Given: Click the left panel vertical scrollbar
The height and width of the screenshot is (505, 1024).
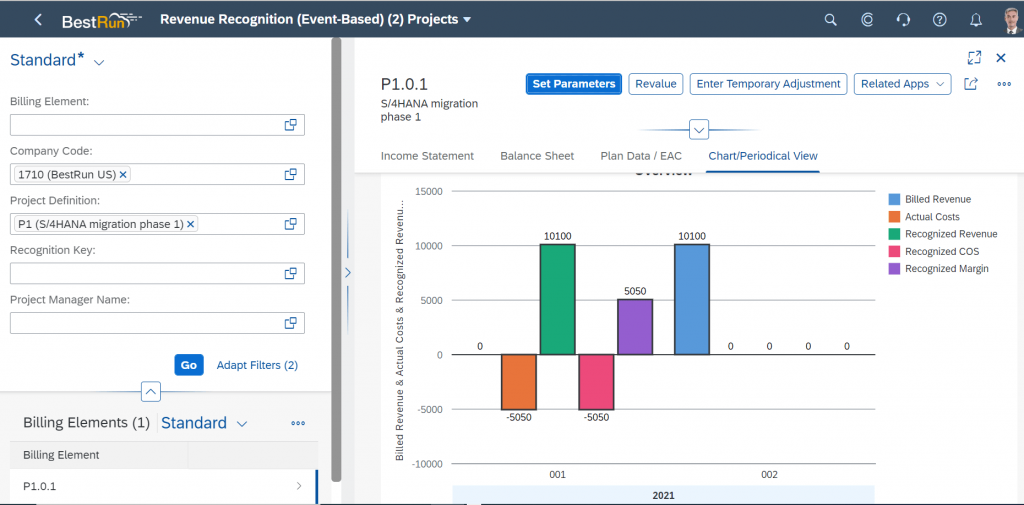Looking at the screenshot, I should (x=336, y=259).
